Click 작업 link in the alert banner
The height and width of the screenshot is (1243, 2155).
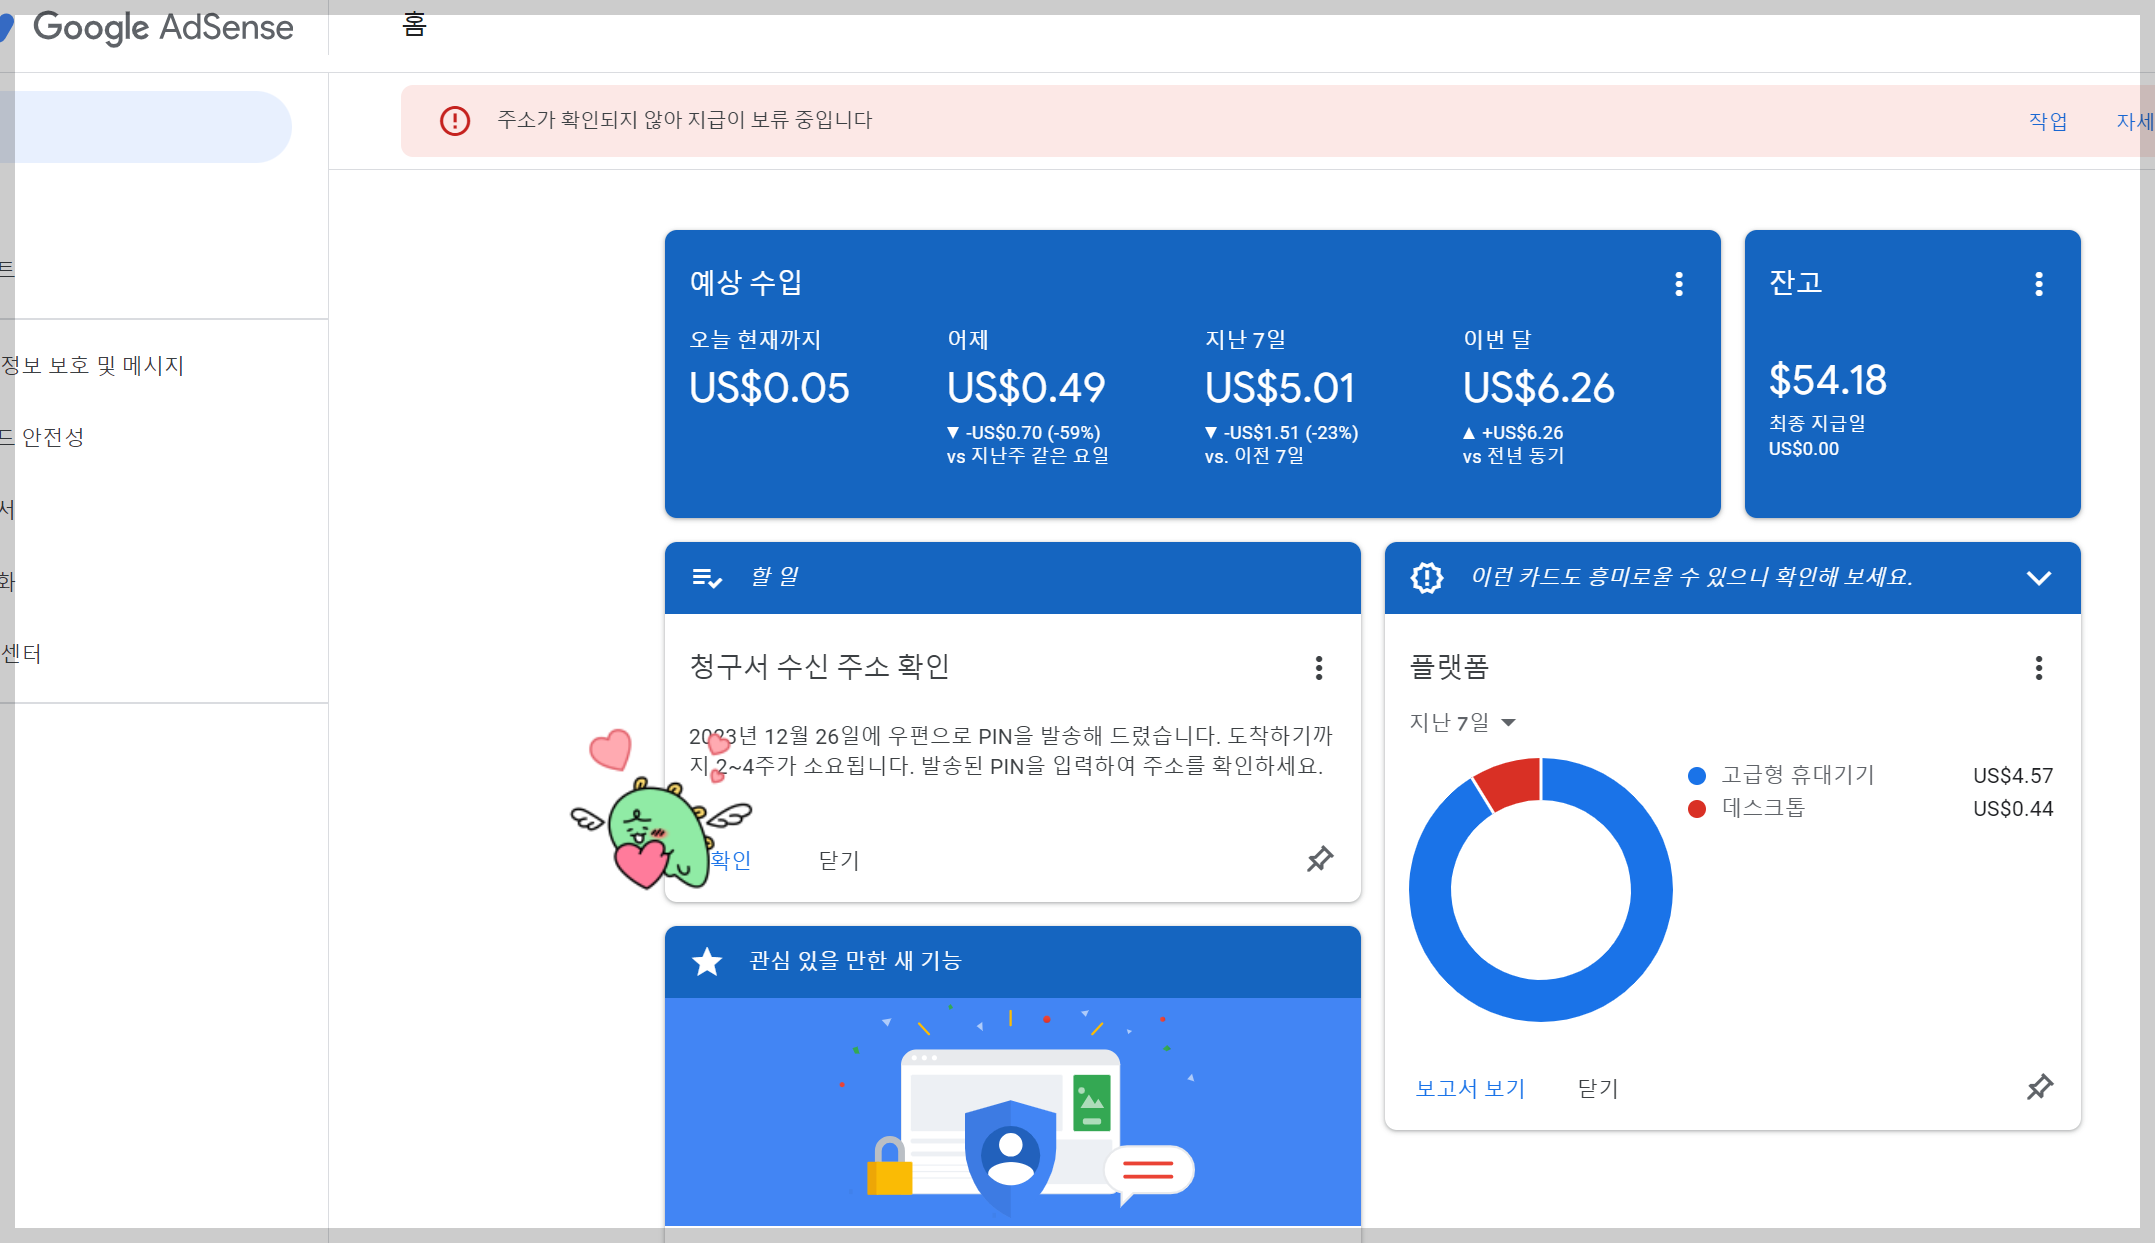[2047, 121]
